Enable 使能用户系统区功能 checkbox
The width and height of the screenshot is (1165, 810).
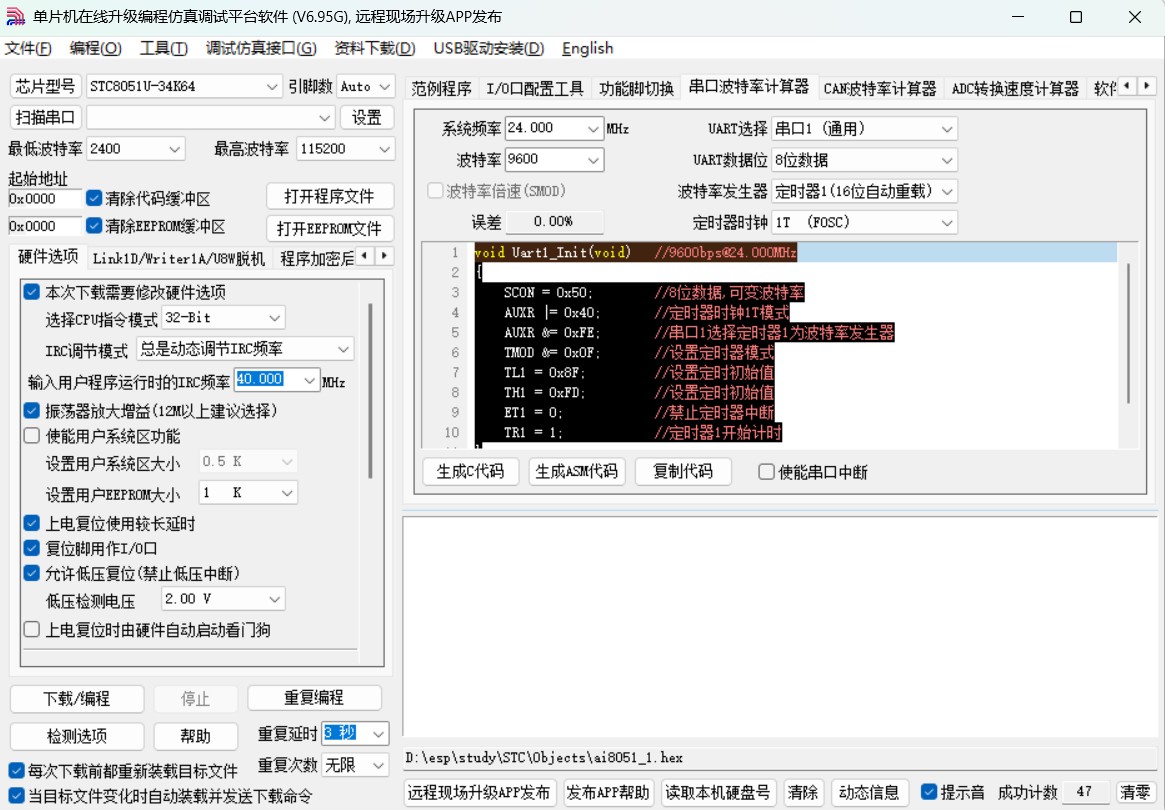tap(32, 435)
